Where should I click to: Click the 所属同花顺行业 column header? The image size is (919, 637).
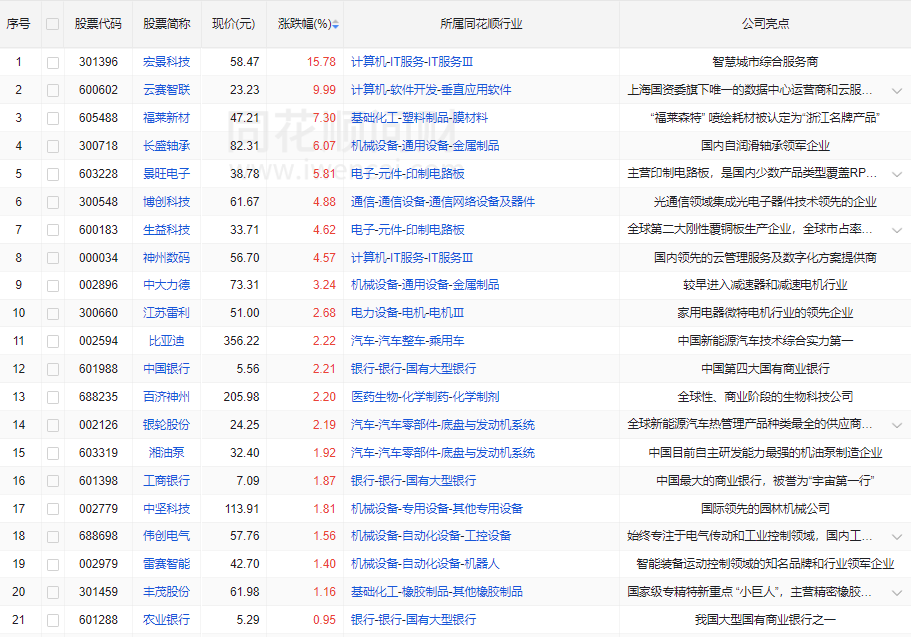[x=481, y=24]
